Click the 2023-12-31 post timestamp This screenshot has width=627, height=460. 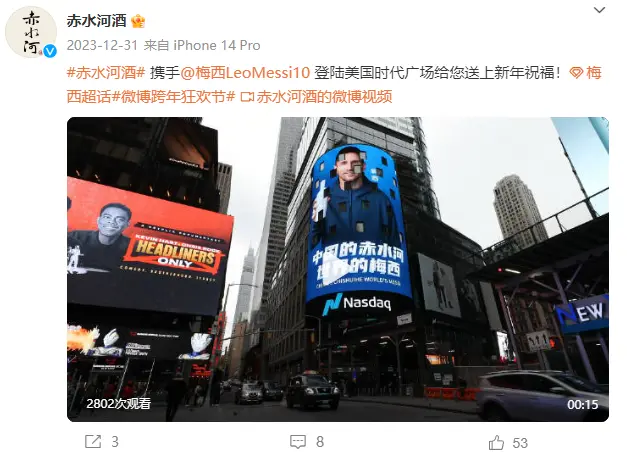102,45
